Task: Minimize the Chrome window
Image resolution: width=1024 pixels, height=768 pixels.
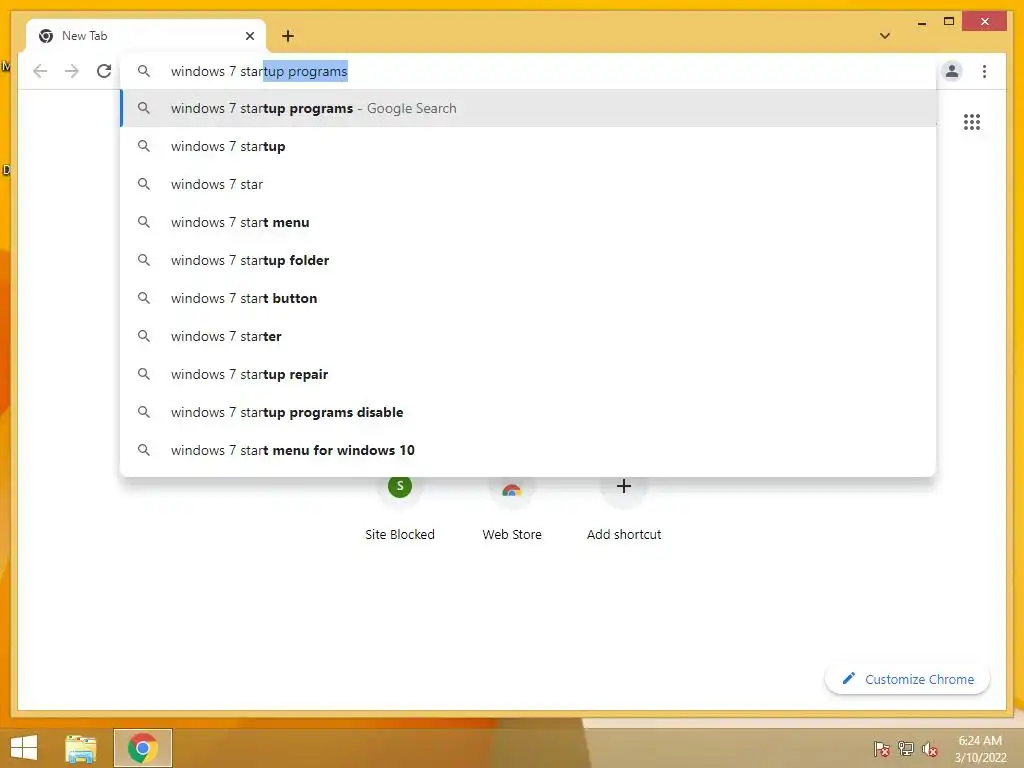Action: coord(921,23)
